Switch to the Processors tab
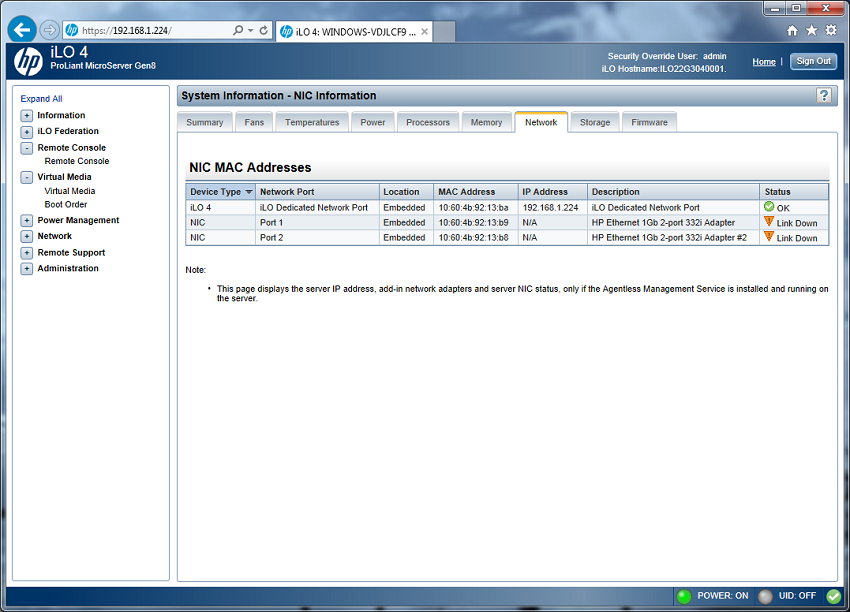This screenshot has width=850, height=612. click(428, 122)
